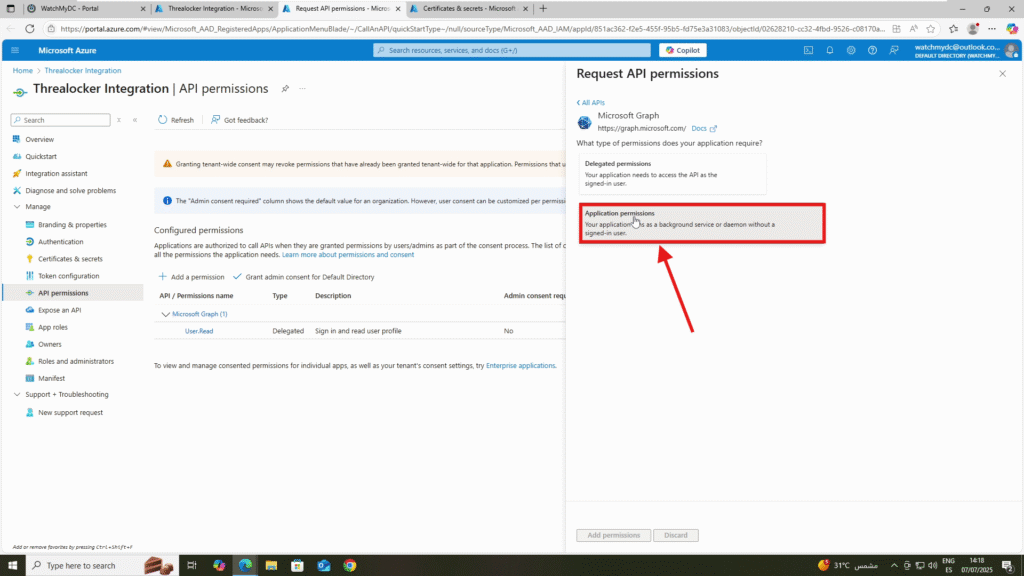This screenshot has width=1024, height=576.
Task: Pin the Threalocker Integration blade
Action: (x=285, y=89)
